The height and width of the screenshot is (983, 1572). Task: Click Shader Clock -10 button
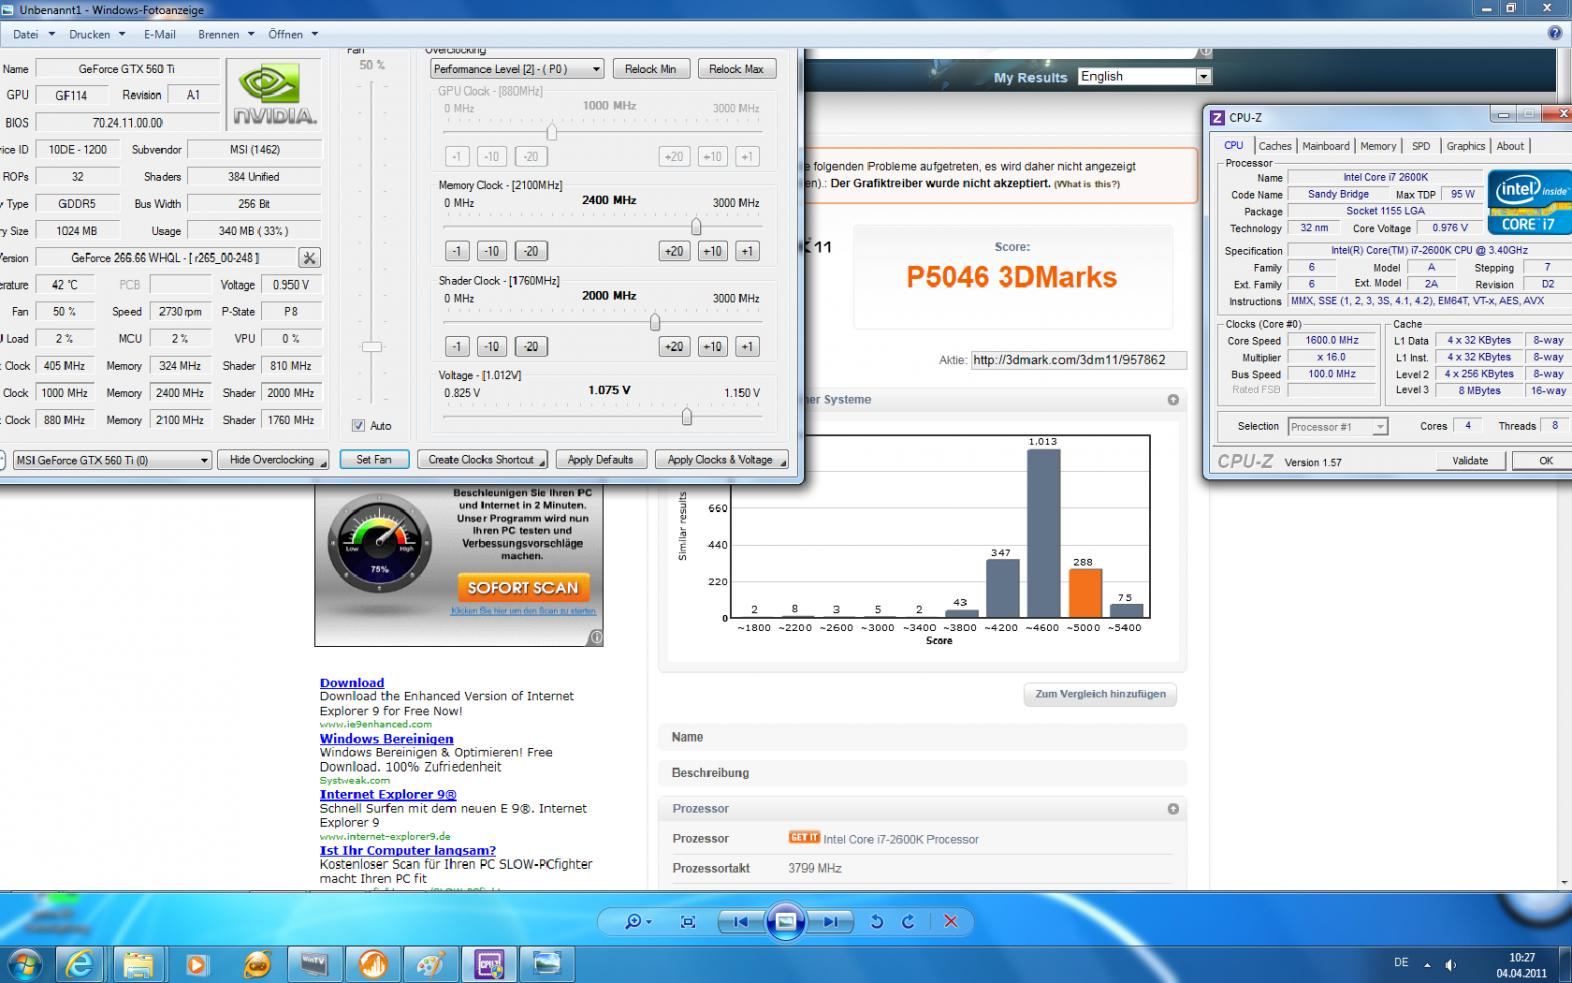(491, 346)
